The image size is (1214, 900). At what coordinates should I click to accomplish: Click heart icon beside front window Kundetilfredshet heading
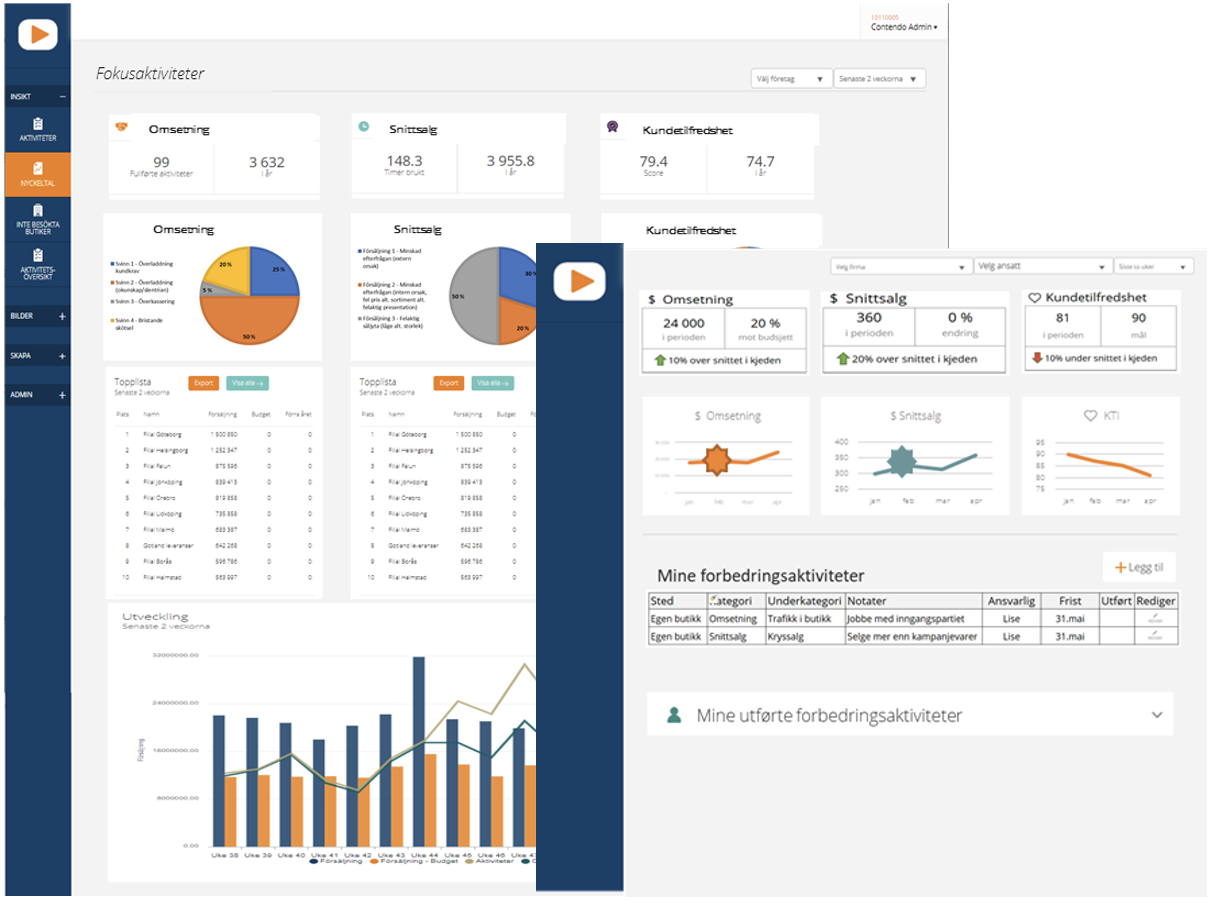point(1035,298)
